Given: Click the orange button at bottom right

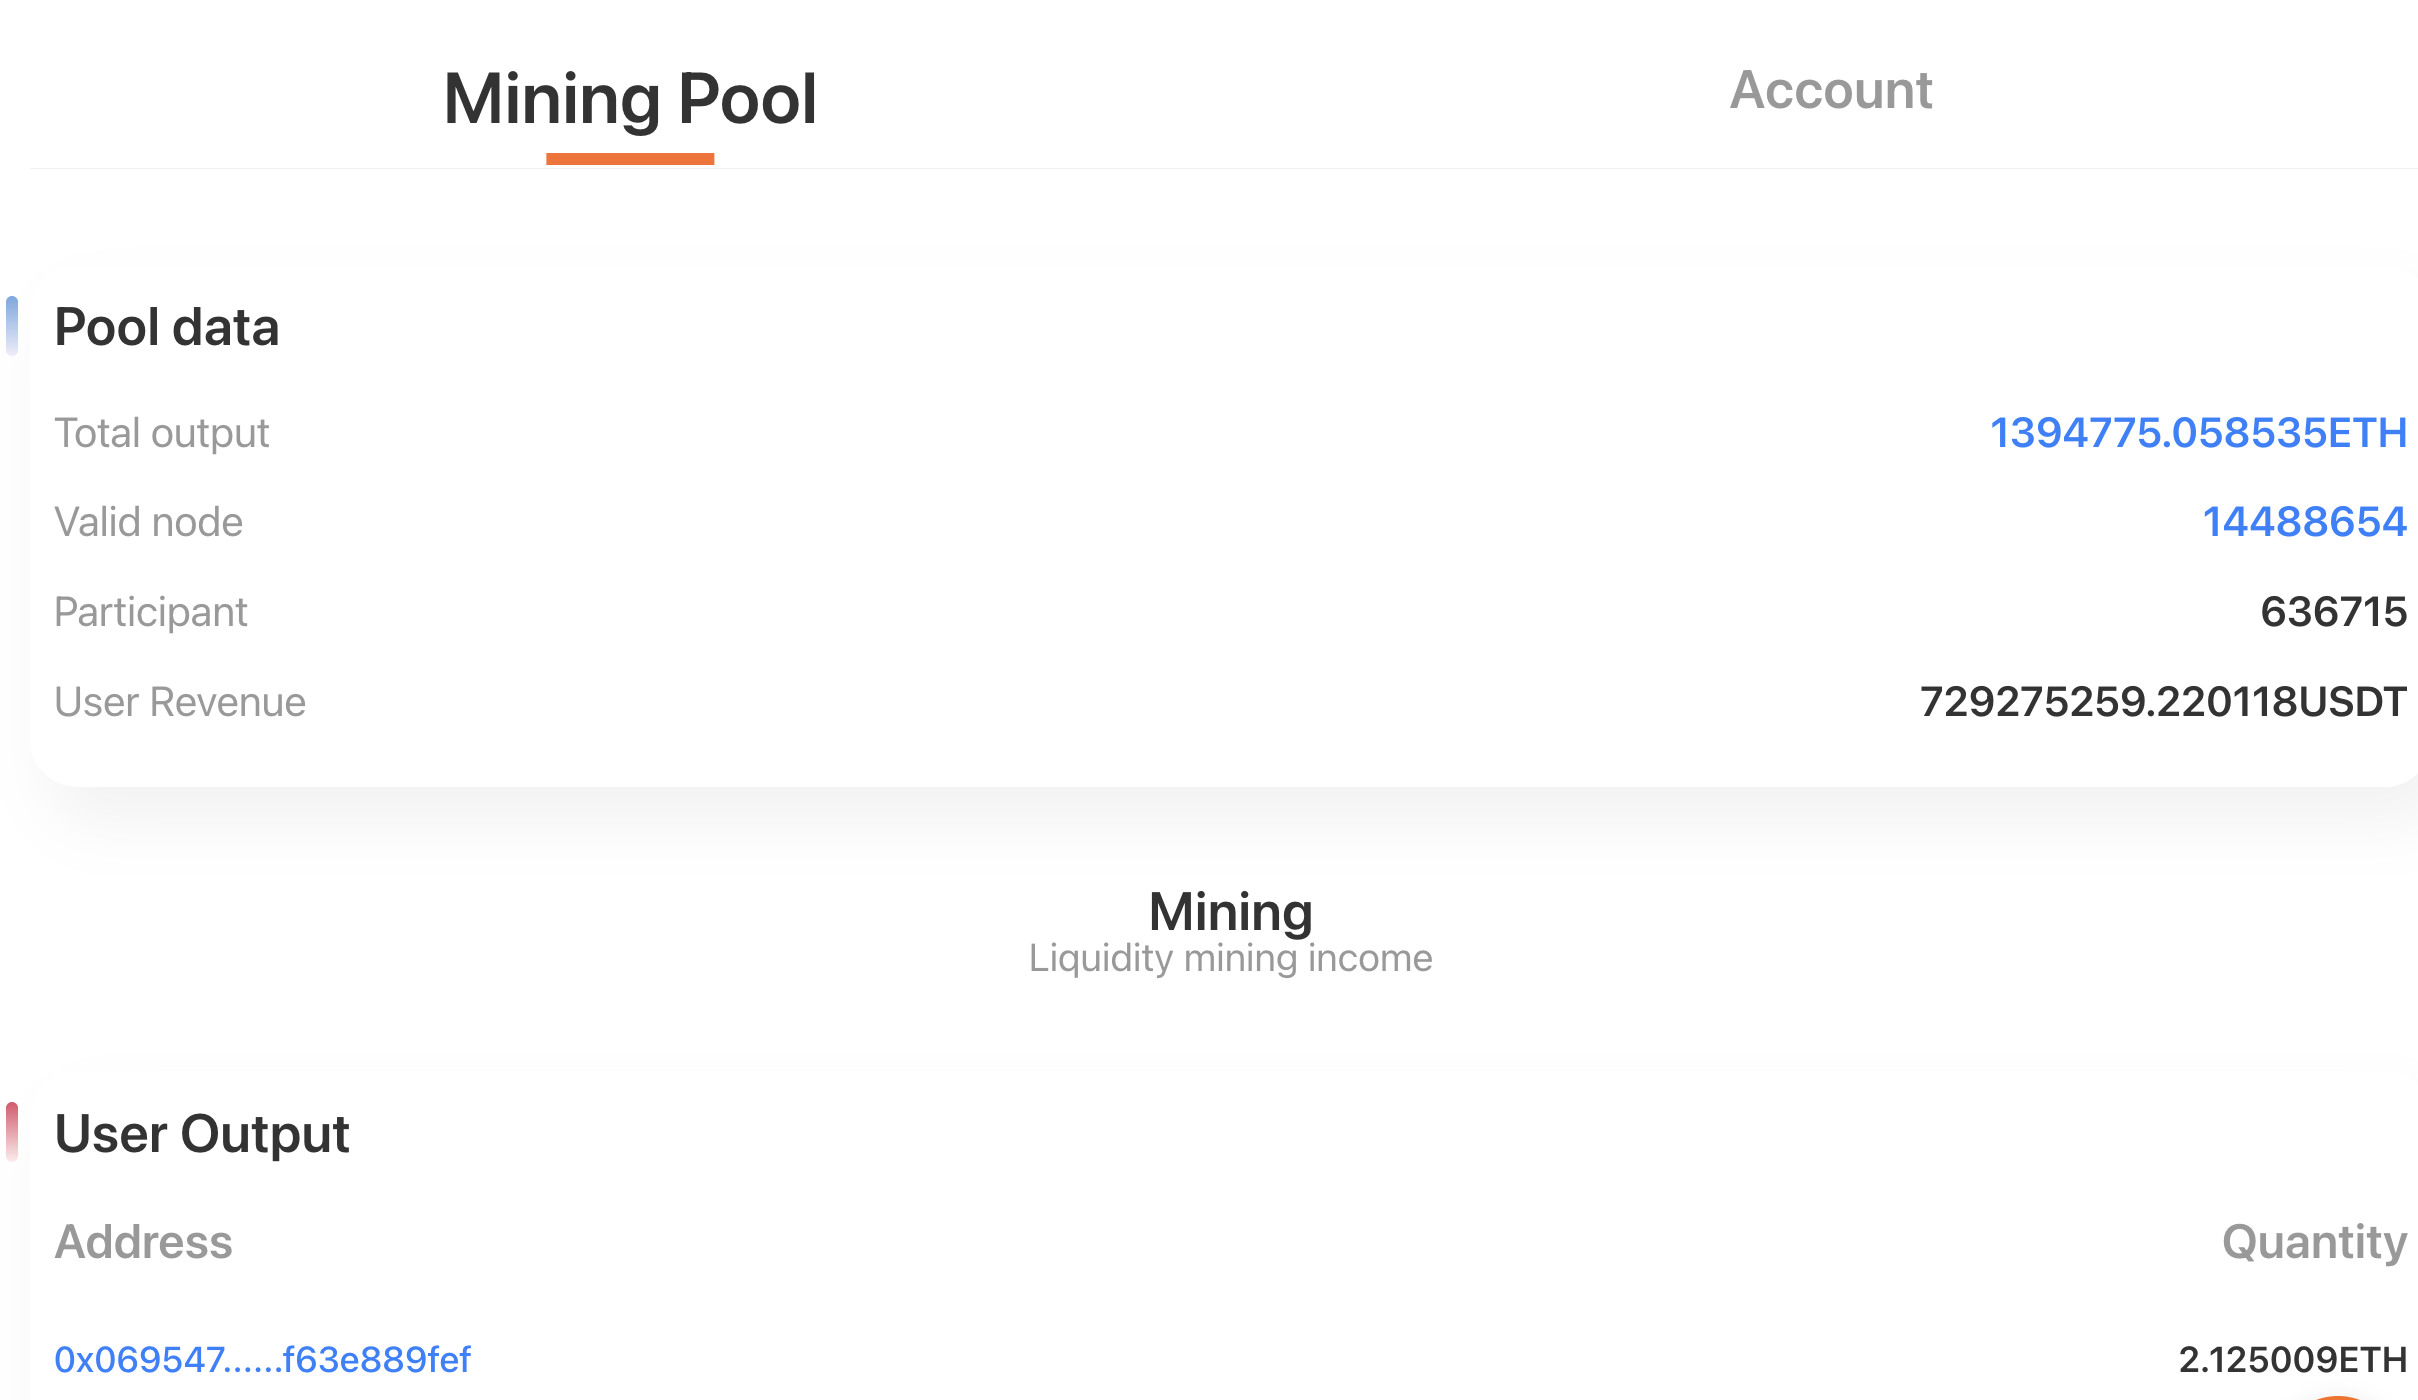Looking at the screenshot, I should tap(2338, 1397).
